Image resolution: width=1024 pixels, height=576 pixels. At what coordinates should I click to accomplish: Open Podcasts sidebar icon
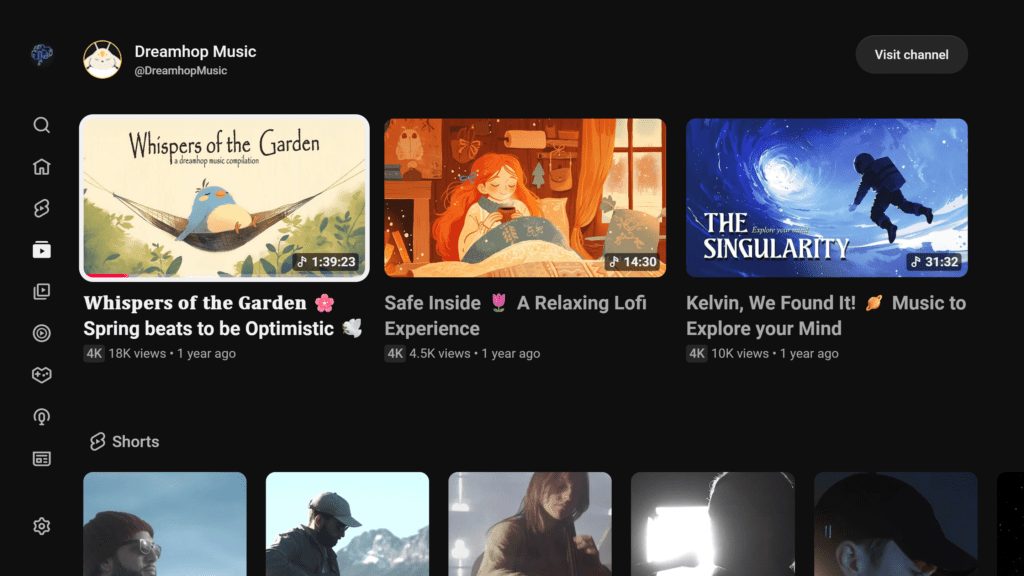42,417
